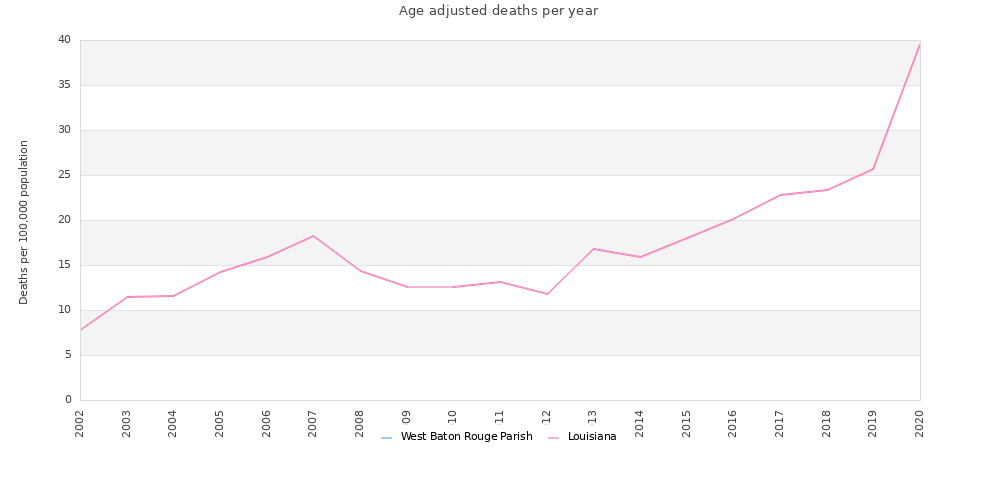Toggle the Louisiana series in the legend

click(x=582, y=437)
